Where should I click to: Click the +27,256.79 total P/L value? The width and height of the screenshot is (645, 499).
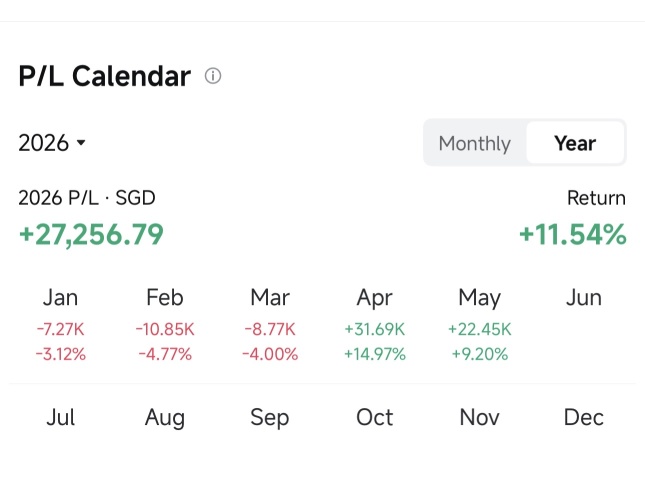pos(91,234)
